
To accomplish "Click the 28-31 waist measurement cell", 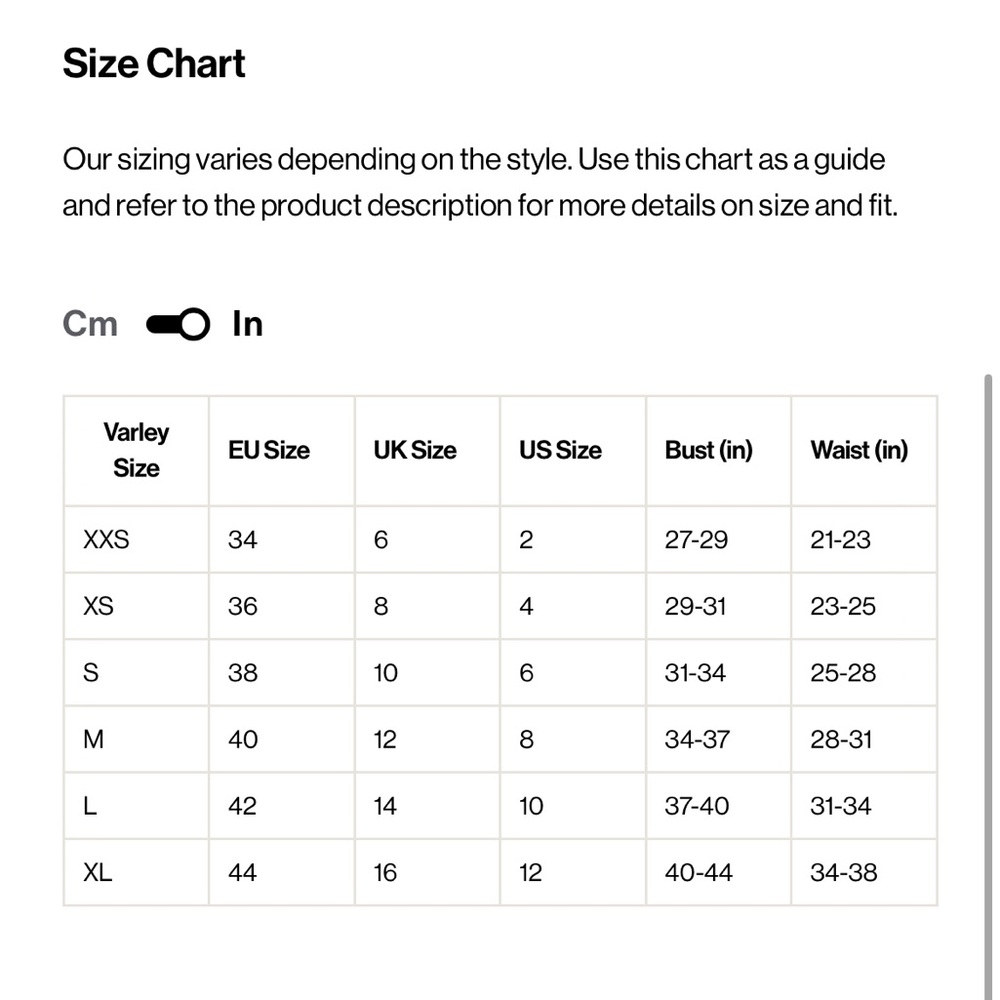I will coord(841,739).
